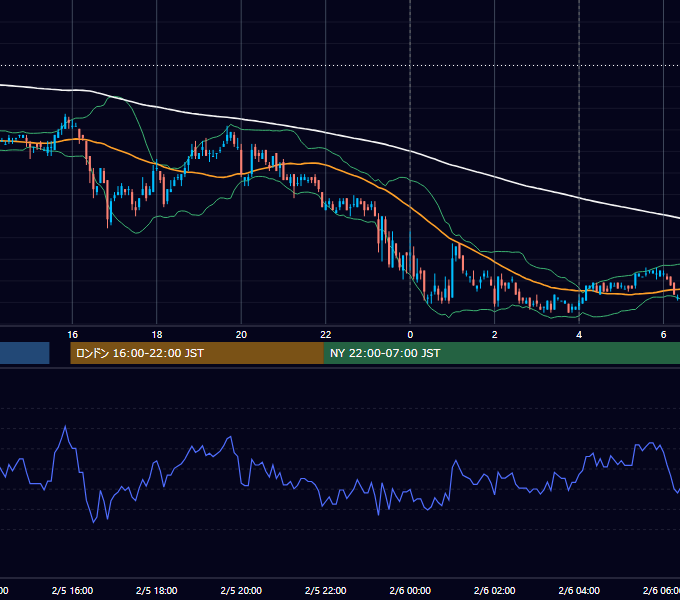Click the 4 hour label on the axis
This screenshot has width=680, height=600.
(x=579, y=335)
